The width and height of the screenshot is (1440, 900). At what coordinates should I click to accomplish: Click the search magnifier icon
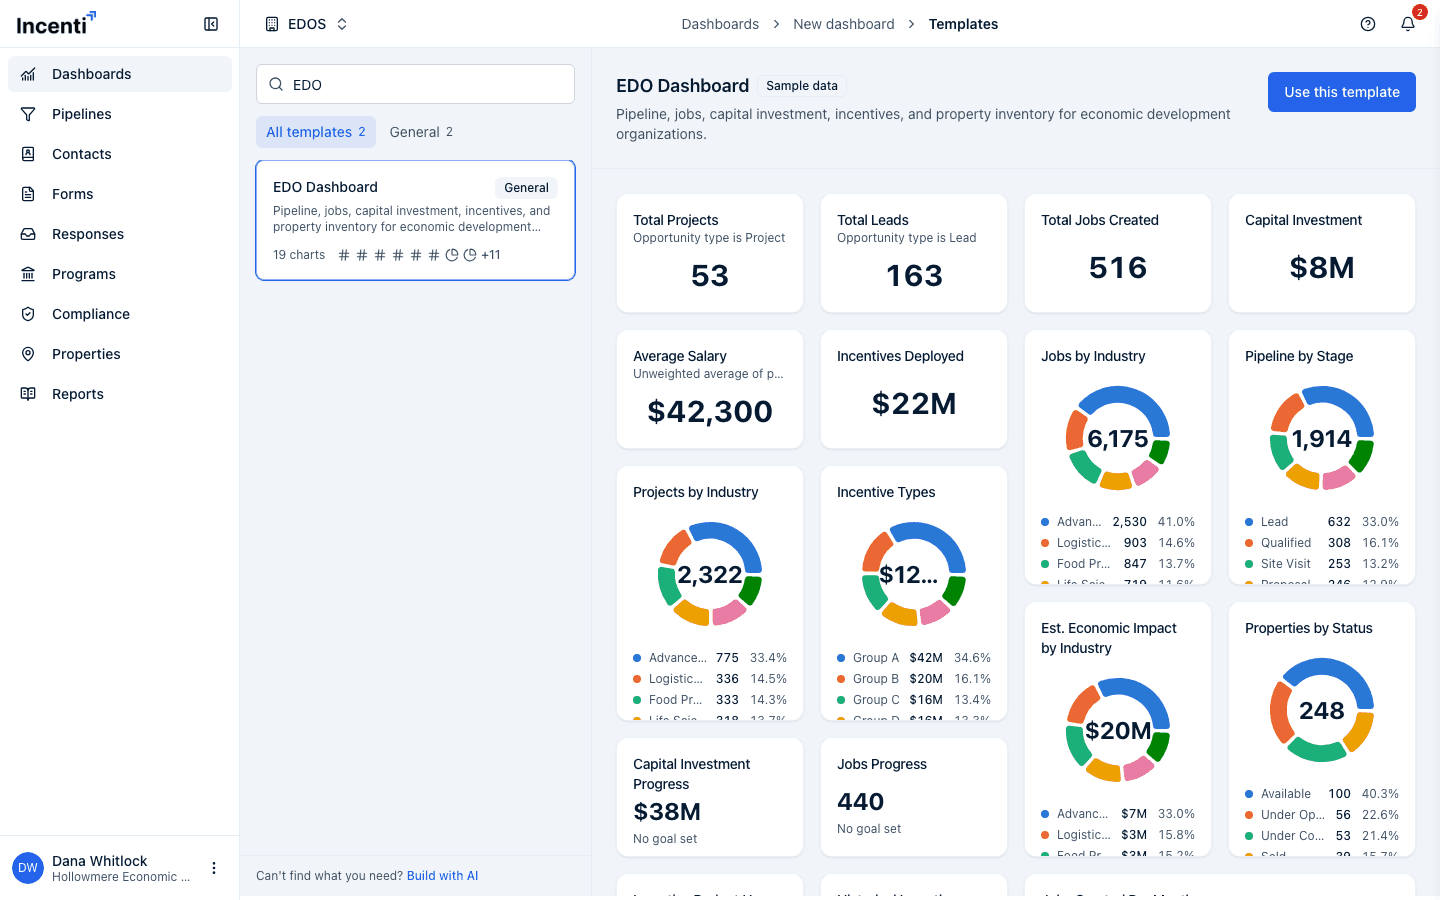(x=277, y=84)
